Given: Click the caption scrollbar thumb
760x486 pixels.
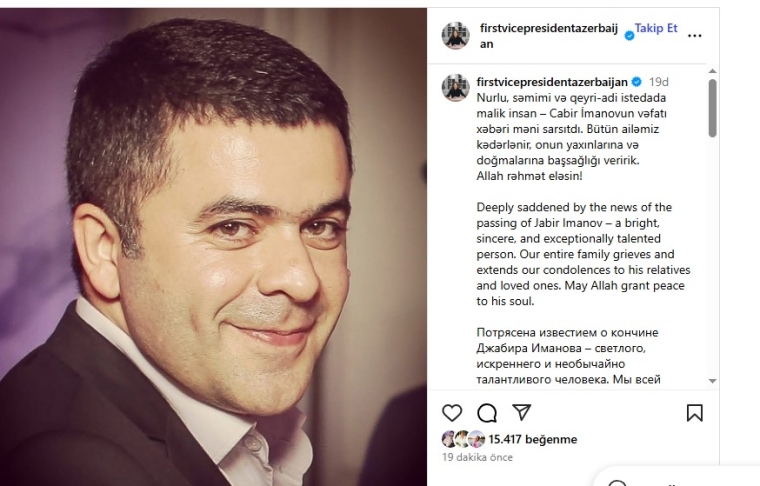Looking at the screenshot, I should pyautogui.click(x=712, y=108).
